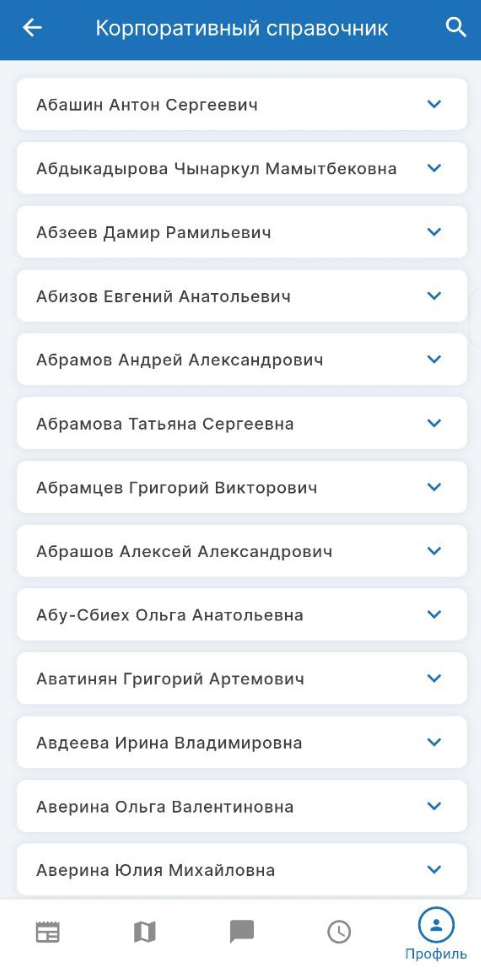Expand Абрамов Андрей Александрович chevron
The width and height of the screenshot is (481, 970).
coord(435,359)
